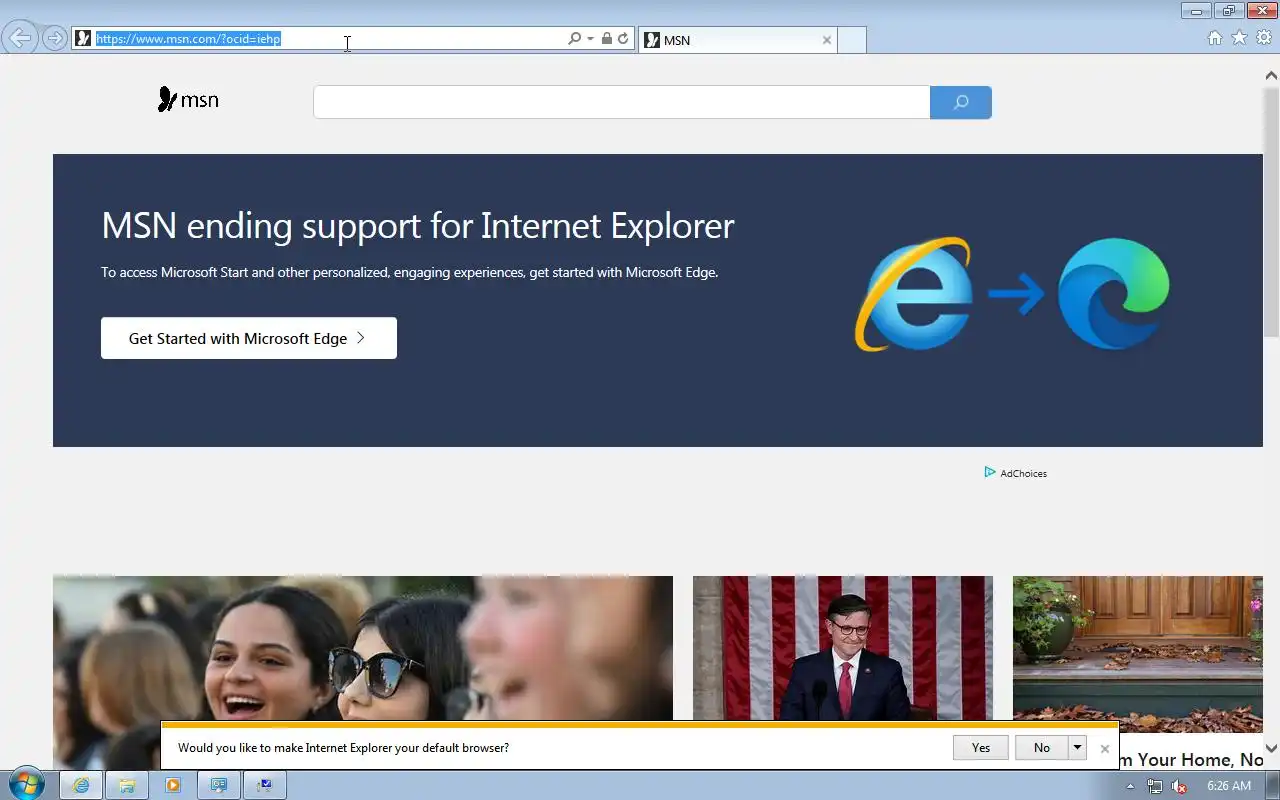Viewport: 1280px width, 800px height.
Task: Click the Refresh page icon
Action: pyautogui.click(x=622, y=39)
